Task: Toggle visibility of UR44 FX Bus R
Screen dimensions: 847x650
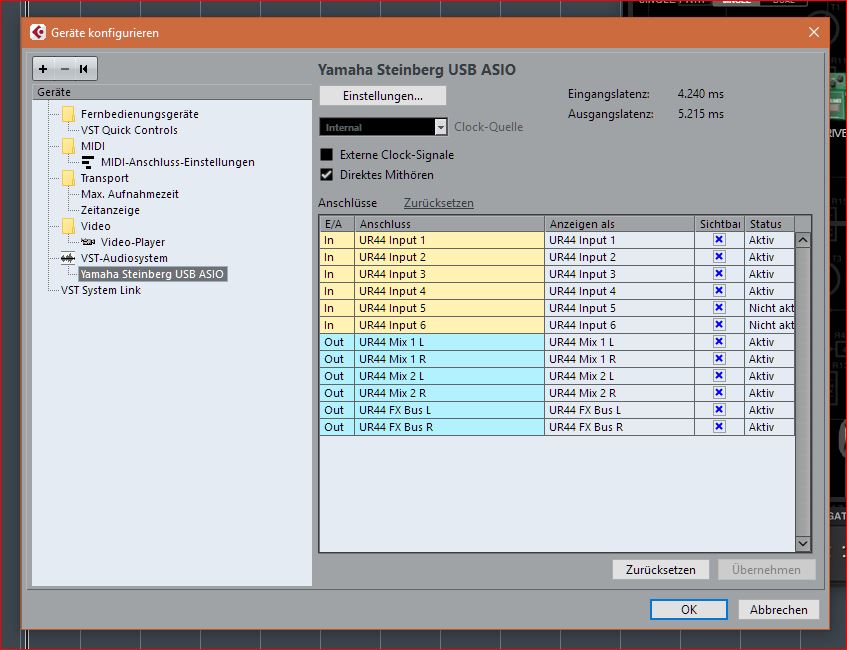Action: tap(719, 426)
